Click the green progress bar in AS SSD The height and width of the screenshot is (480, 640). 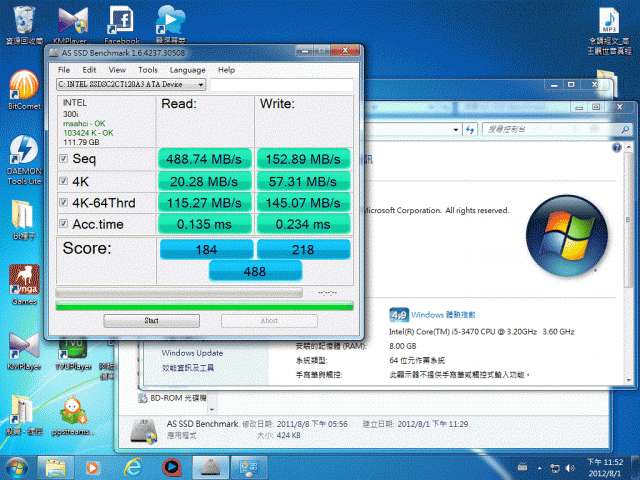coord(204,306)
